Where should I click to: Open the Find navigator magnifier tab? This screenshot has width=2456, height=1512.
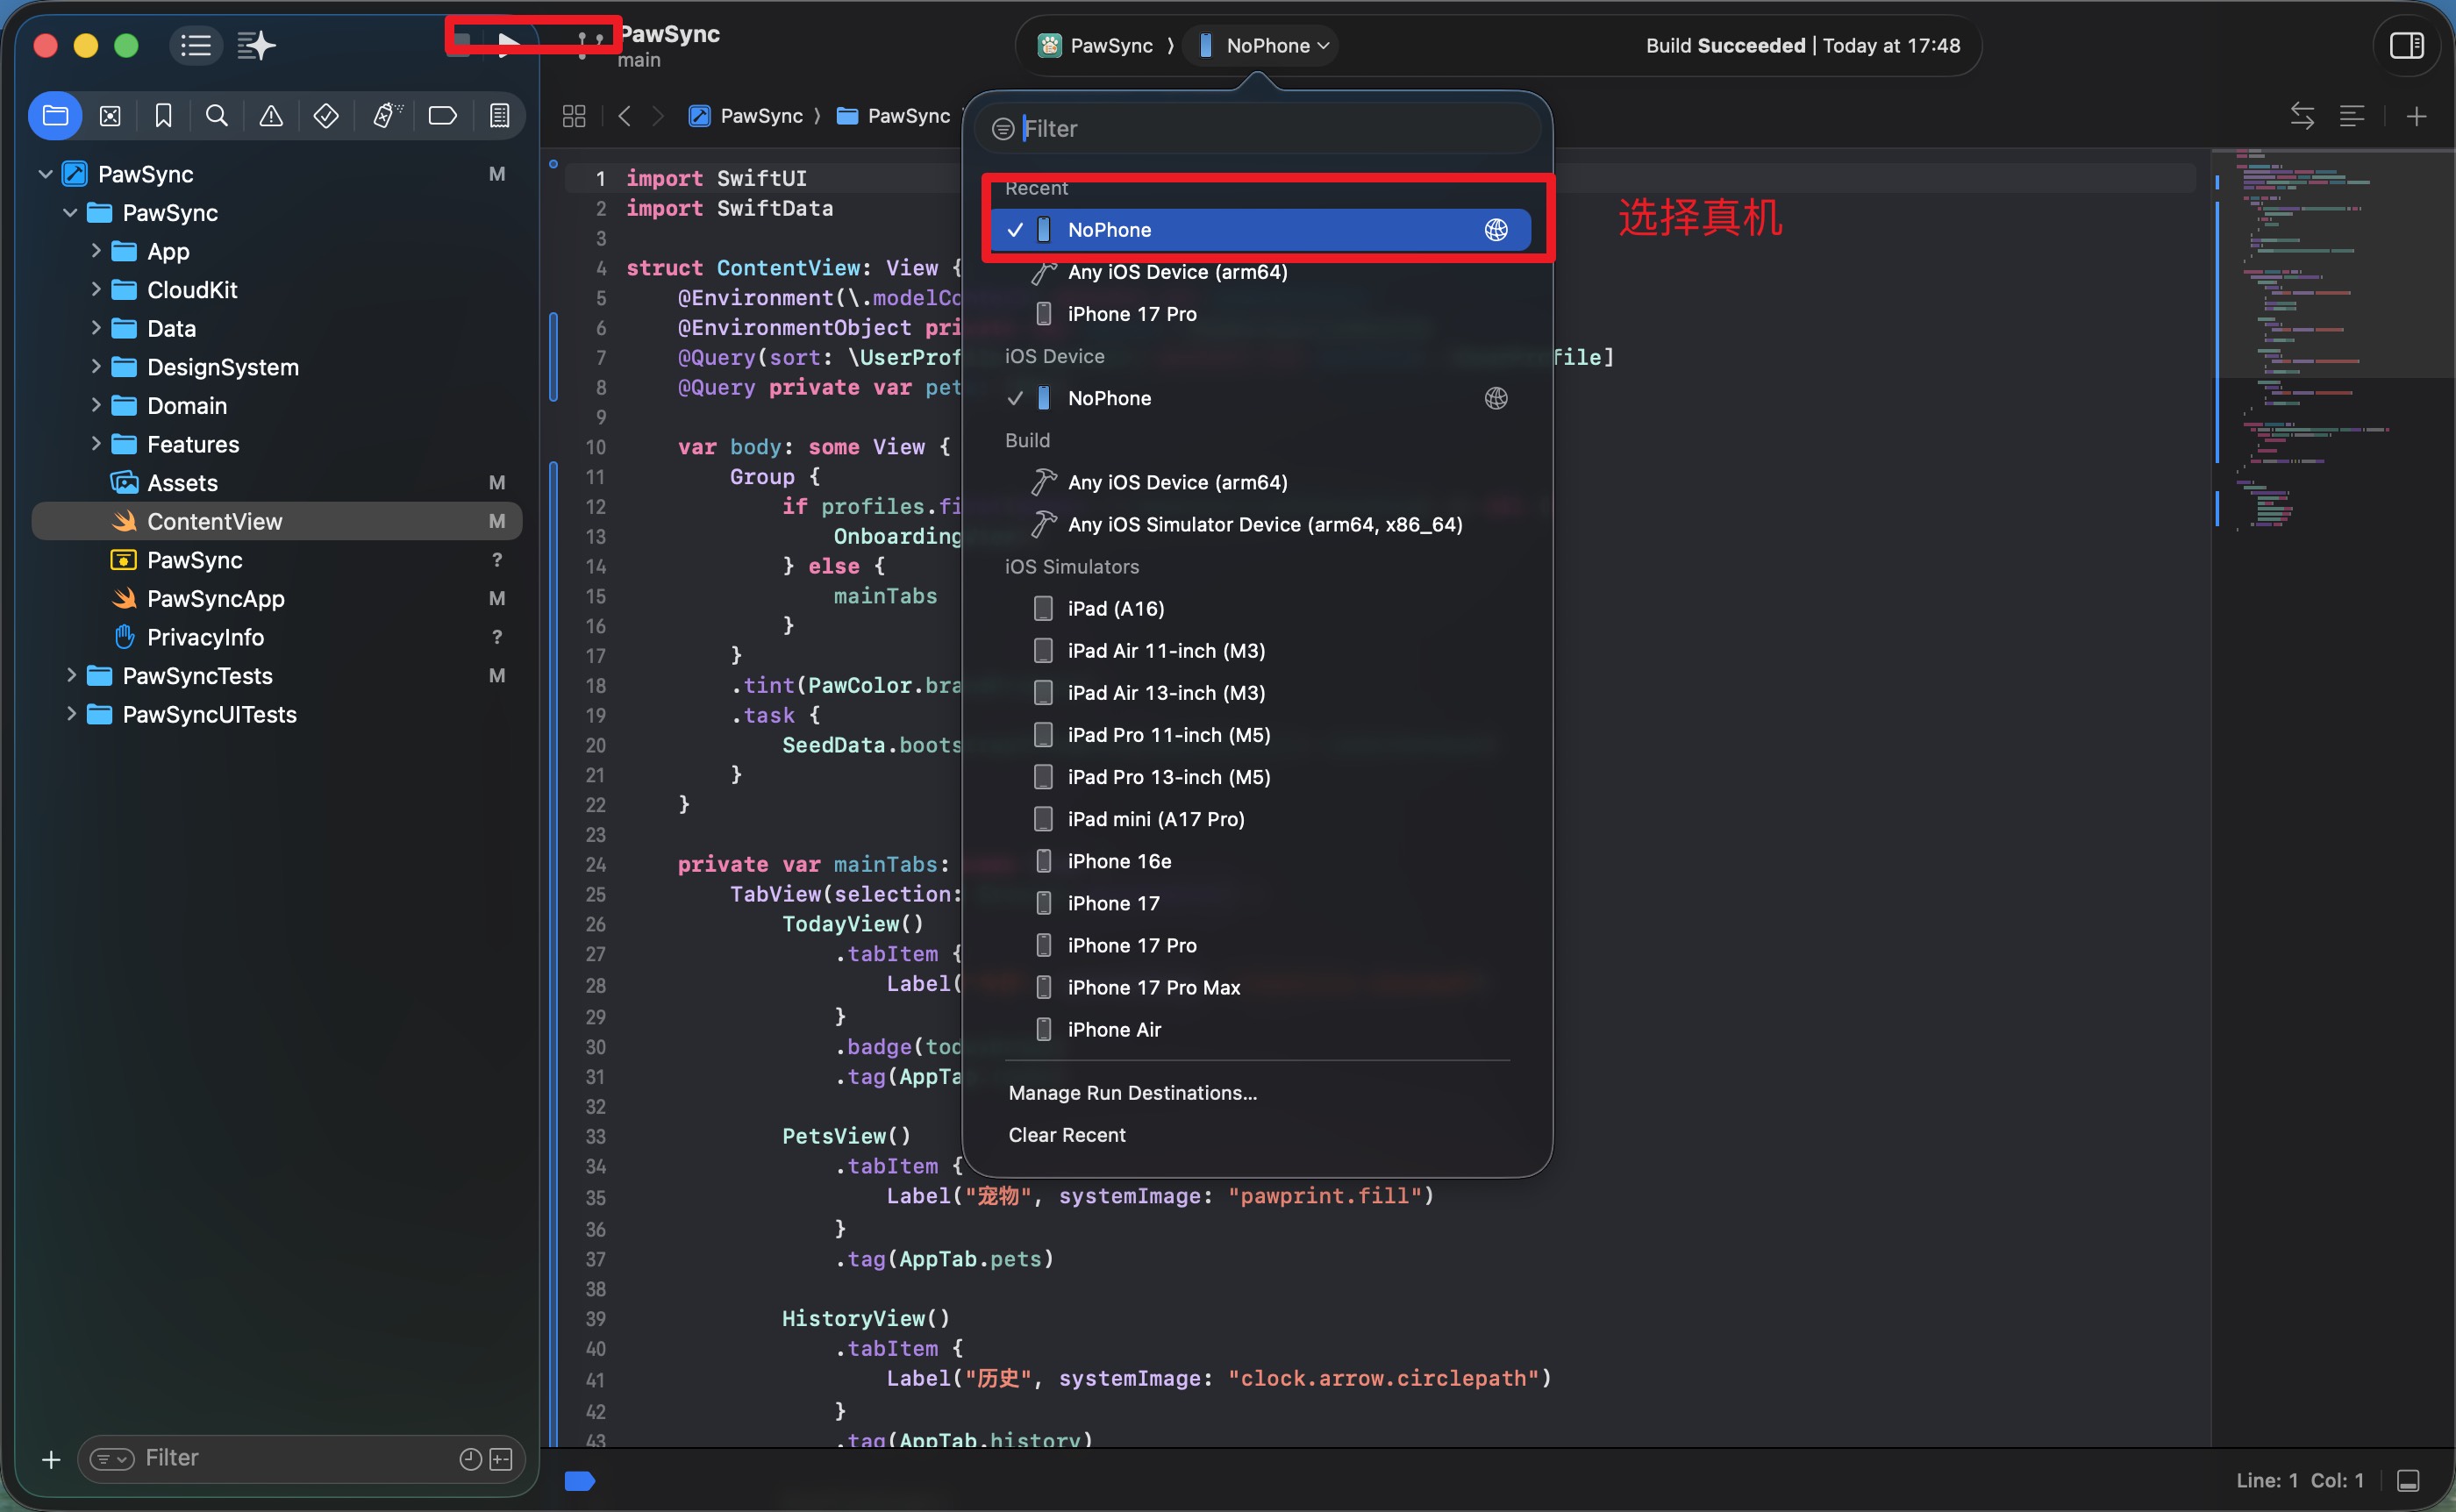(x=217, y=116)
